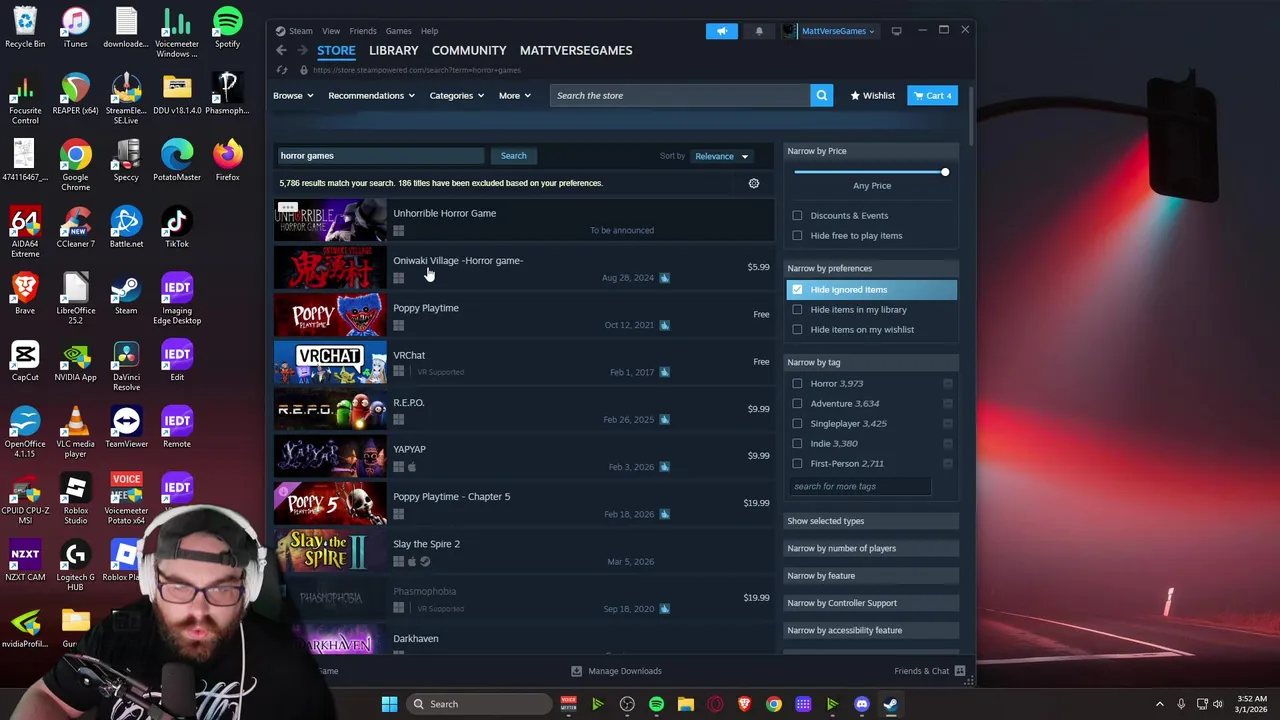
Task: Click the Steam forward navigation arrow
Action: pyautogui.click(x=302, y=50)
